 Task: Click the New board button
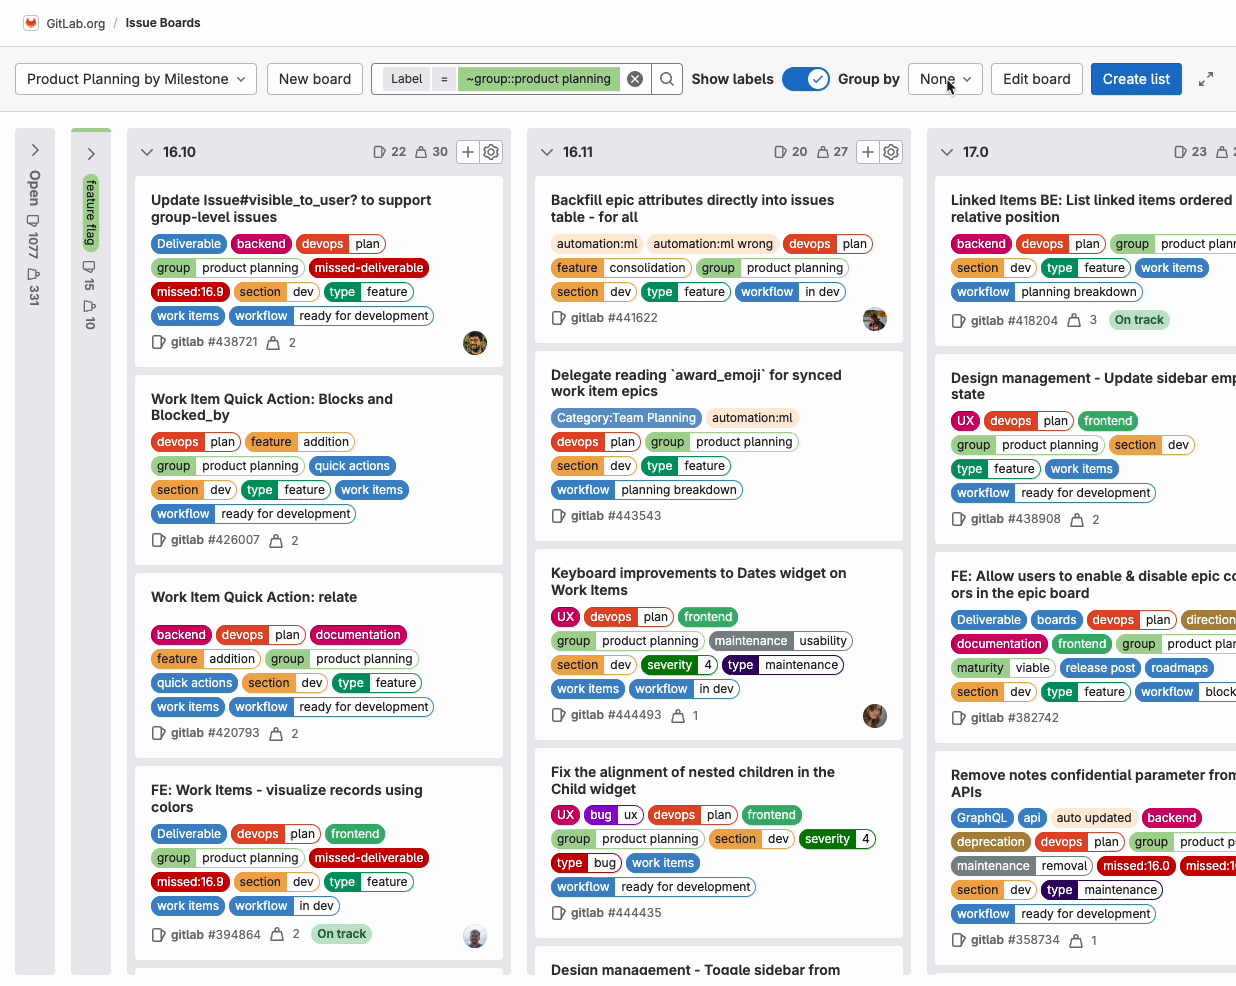(x=314, y=78)
